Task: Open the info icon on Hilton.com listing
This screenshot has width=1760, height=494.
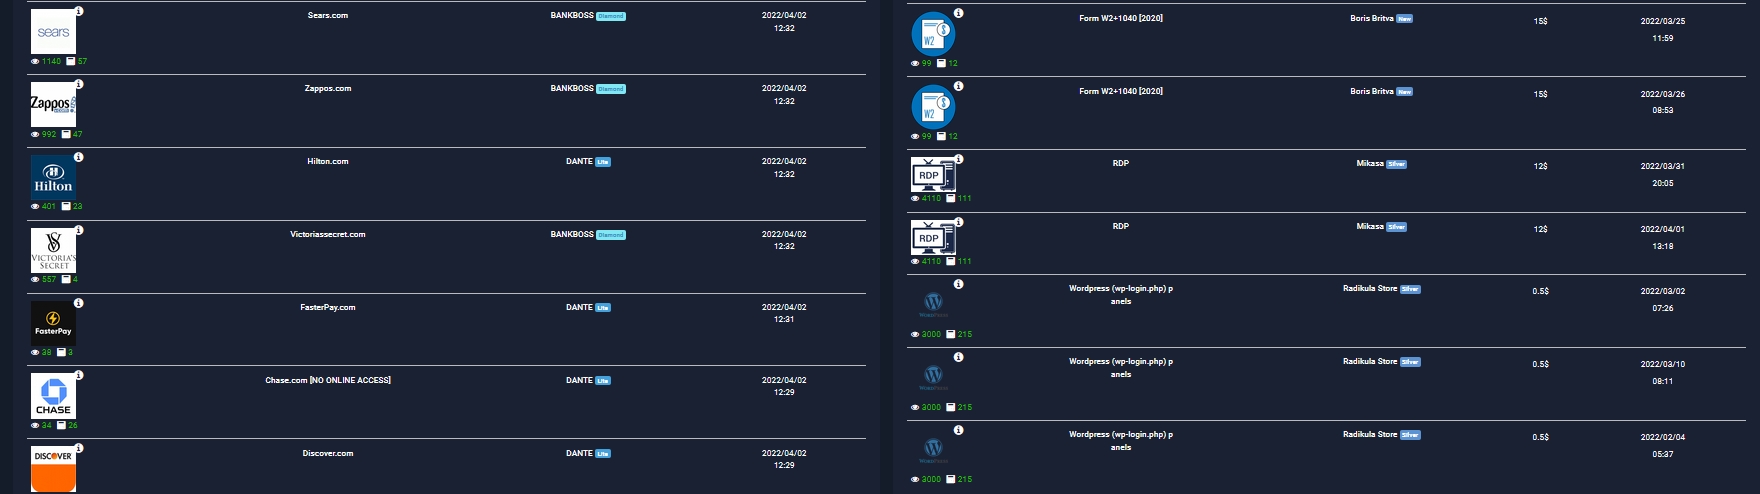Action: click(x=79, y=157)
